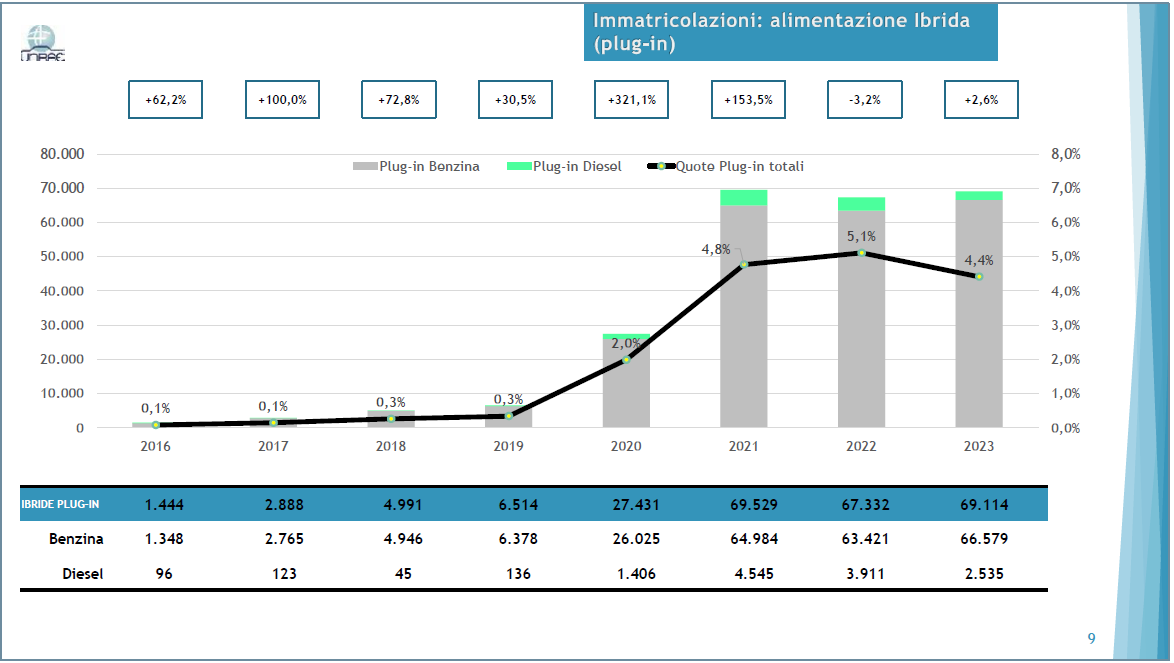
Task: Click the Diesel value 2.535 cell
Action: click(x=978, y=574)
